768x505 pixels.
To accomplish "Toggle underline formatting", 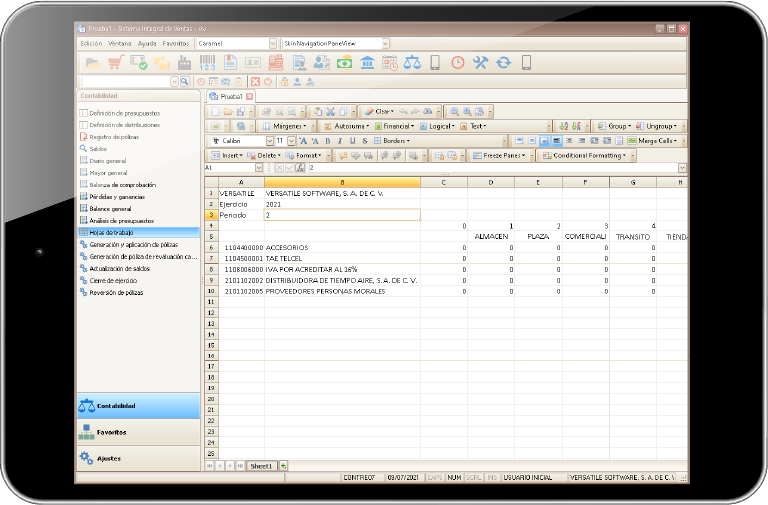I will (x=352, y=141).
